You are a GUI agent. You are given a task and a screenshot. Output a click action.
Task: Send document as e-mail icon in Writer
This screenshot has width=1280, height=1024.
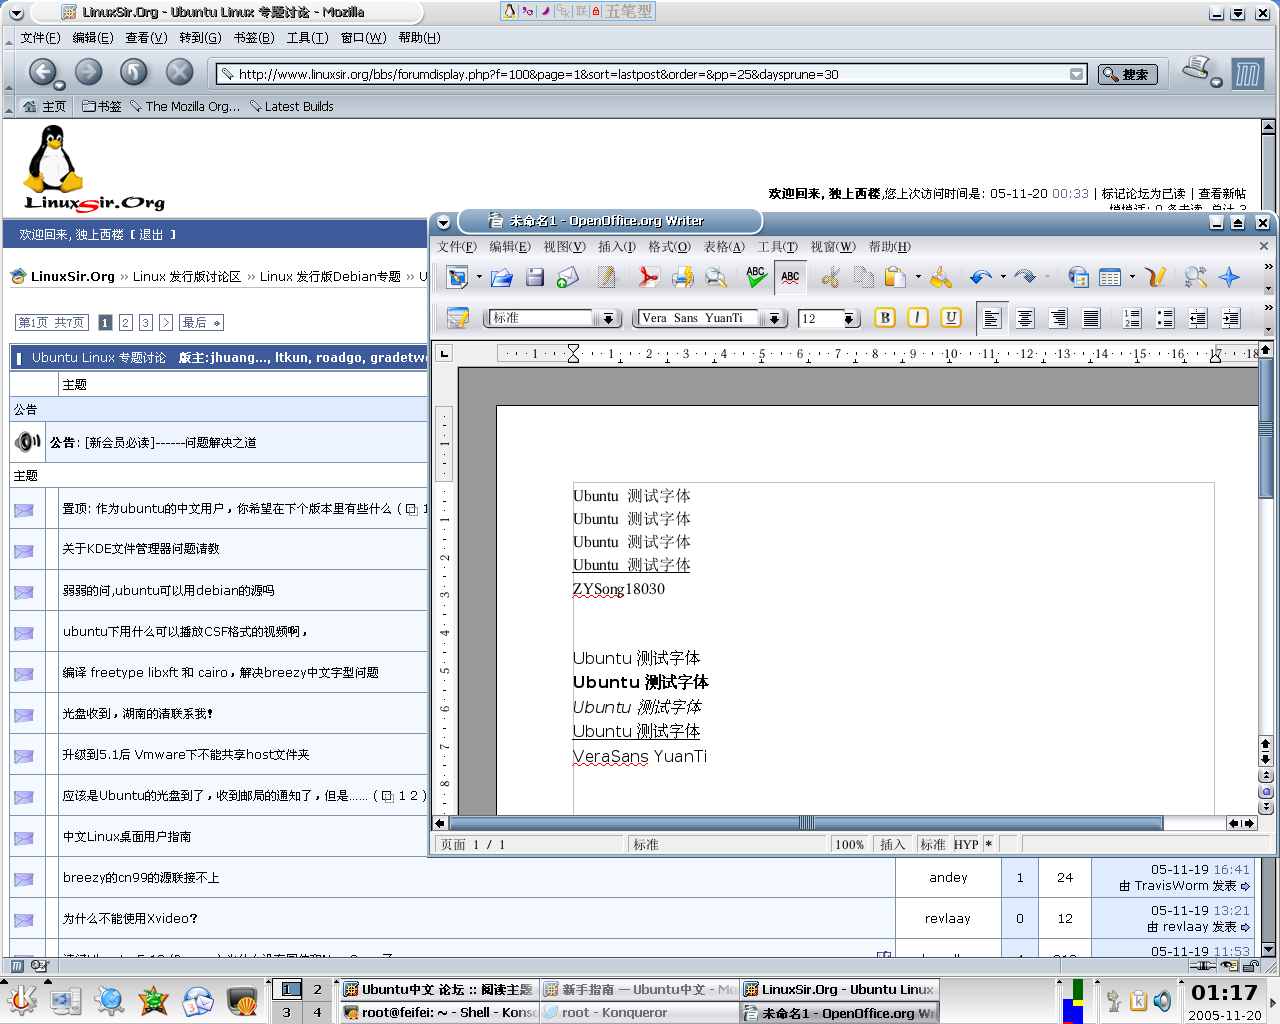[x=568, y=277]
